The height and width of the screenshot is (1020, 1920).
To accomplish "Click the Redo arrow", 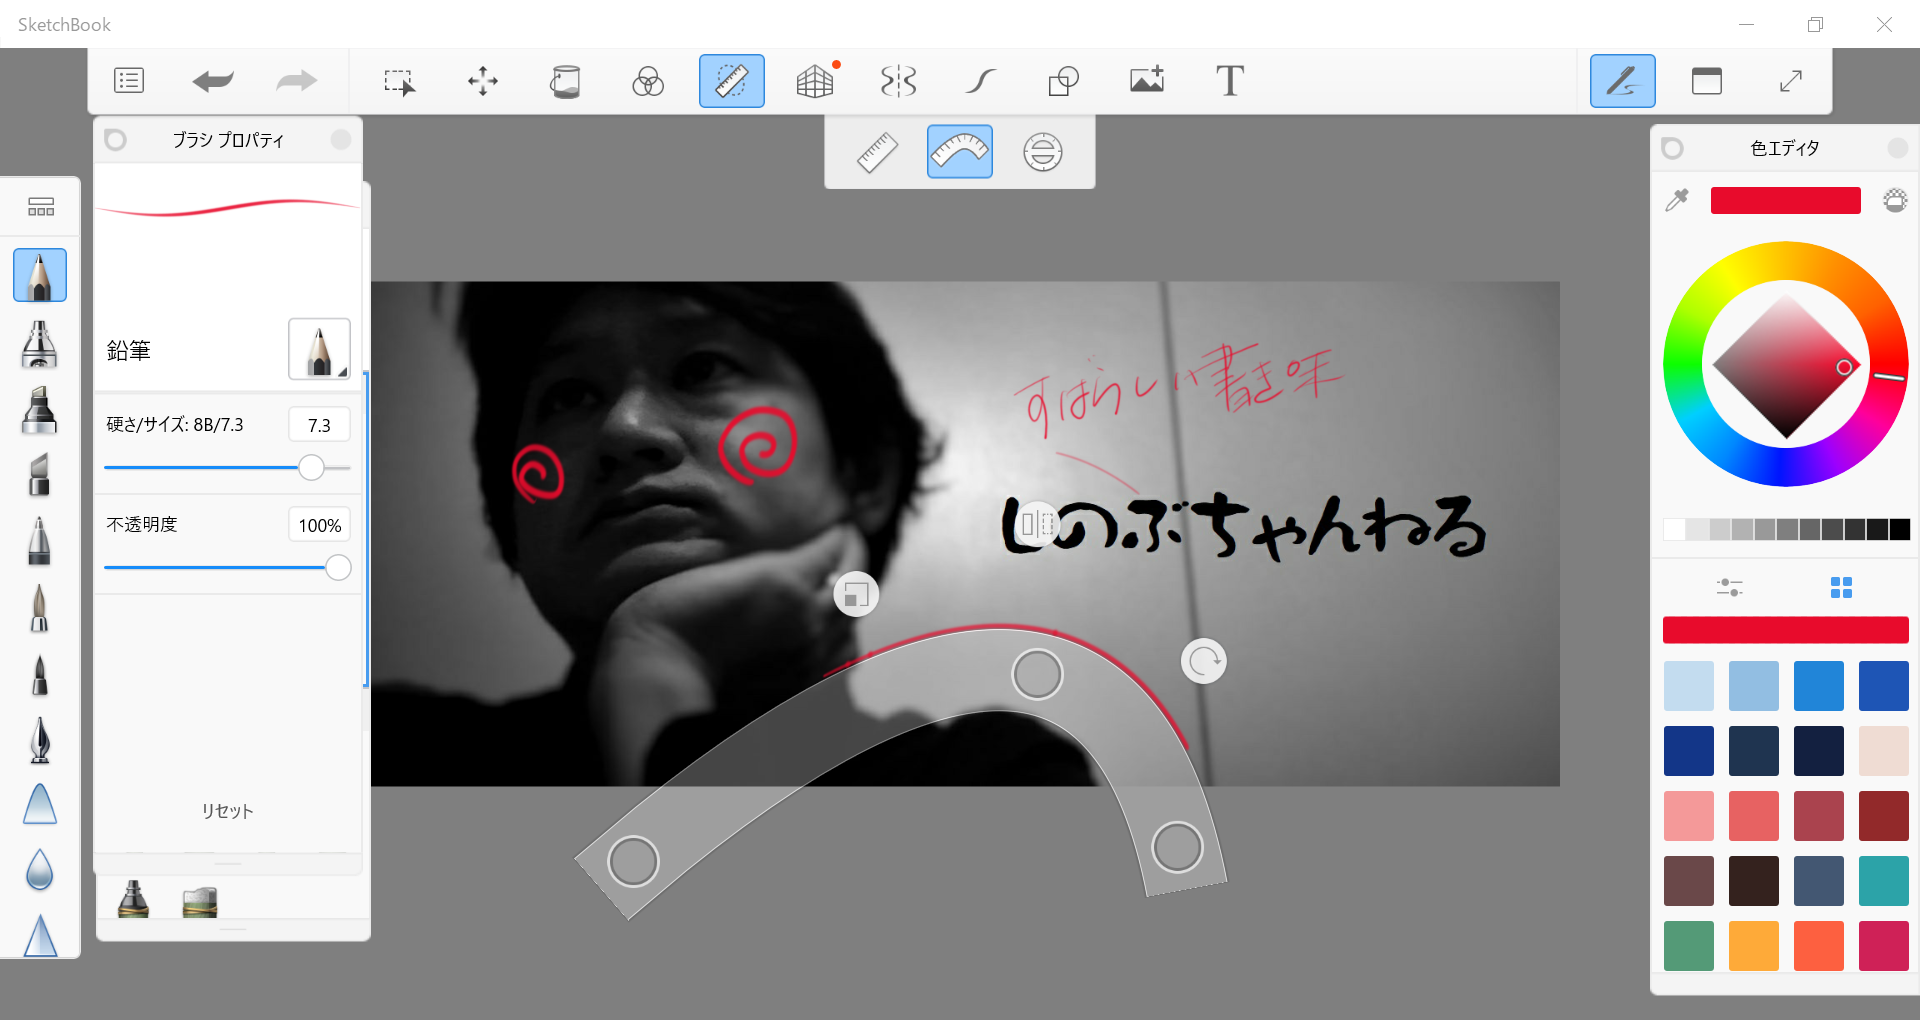I will 296,81.
